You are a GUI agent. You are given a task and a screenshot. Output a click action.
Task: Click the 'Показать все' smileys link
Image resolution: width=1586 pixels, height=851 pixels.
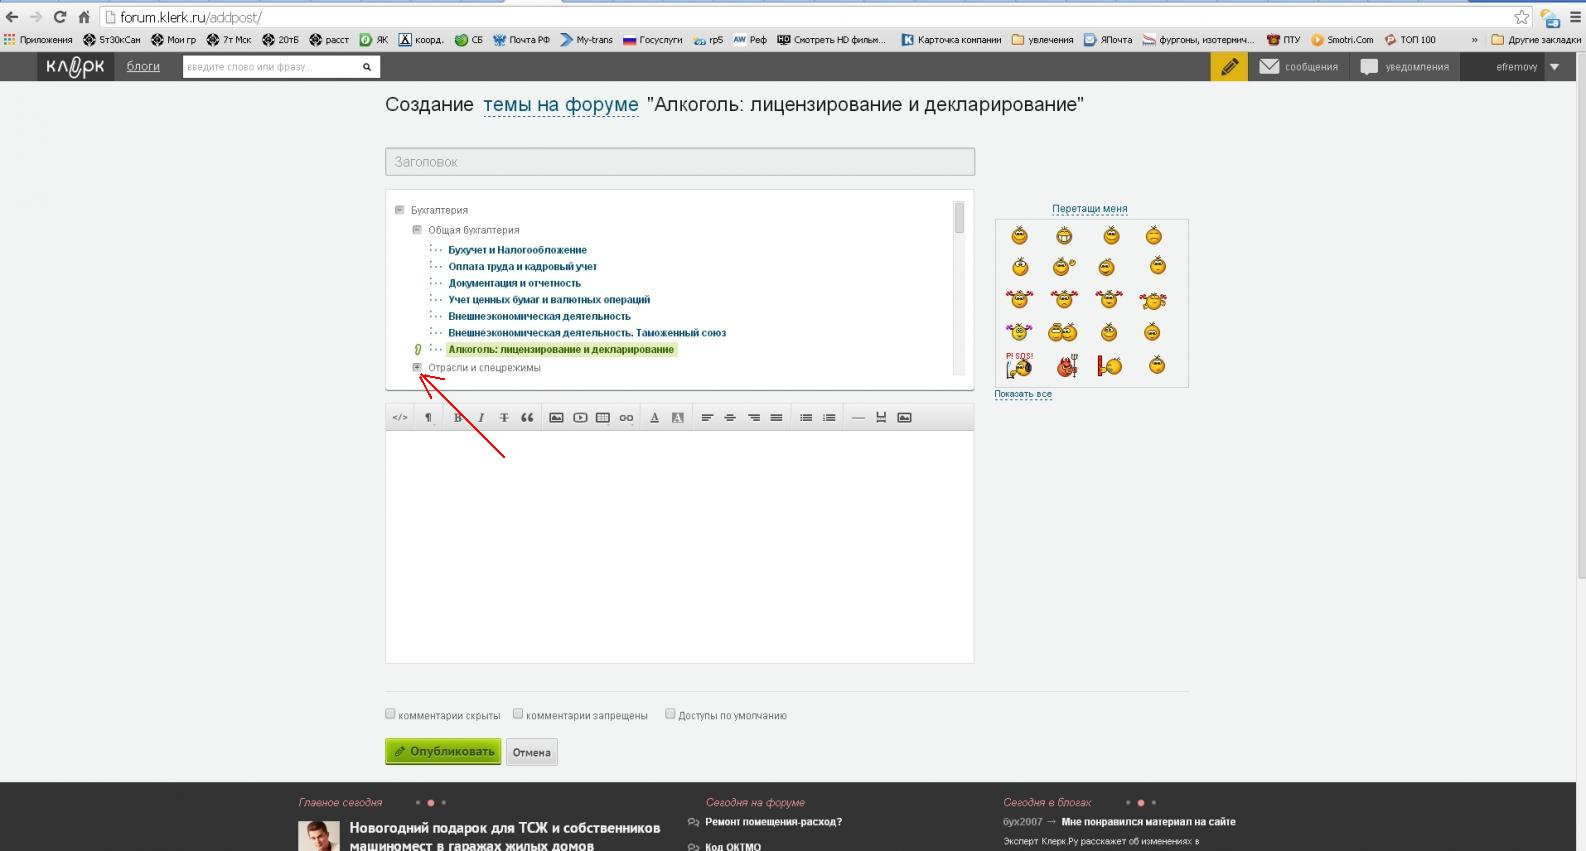[1022, 394]
